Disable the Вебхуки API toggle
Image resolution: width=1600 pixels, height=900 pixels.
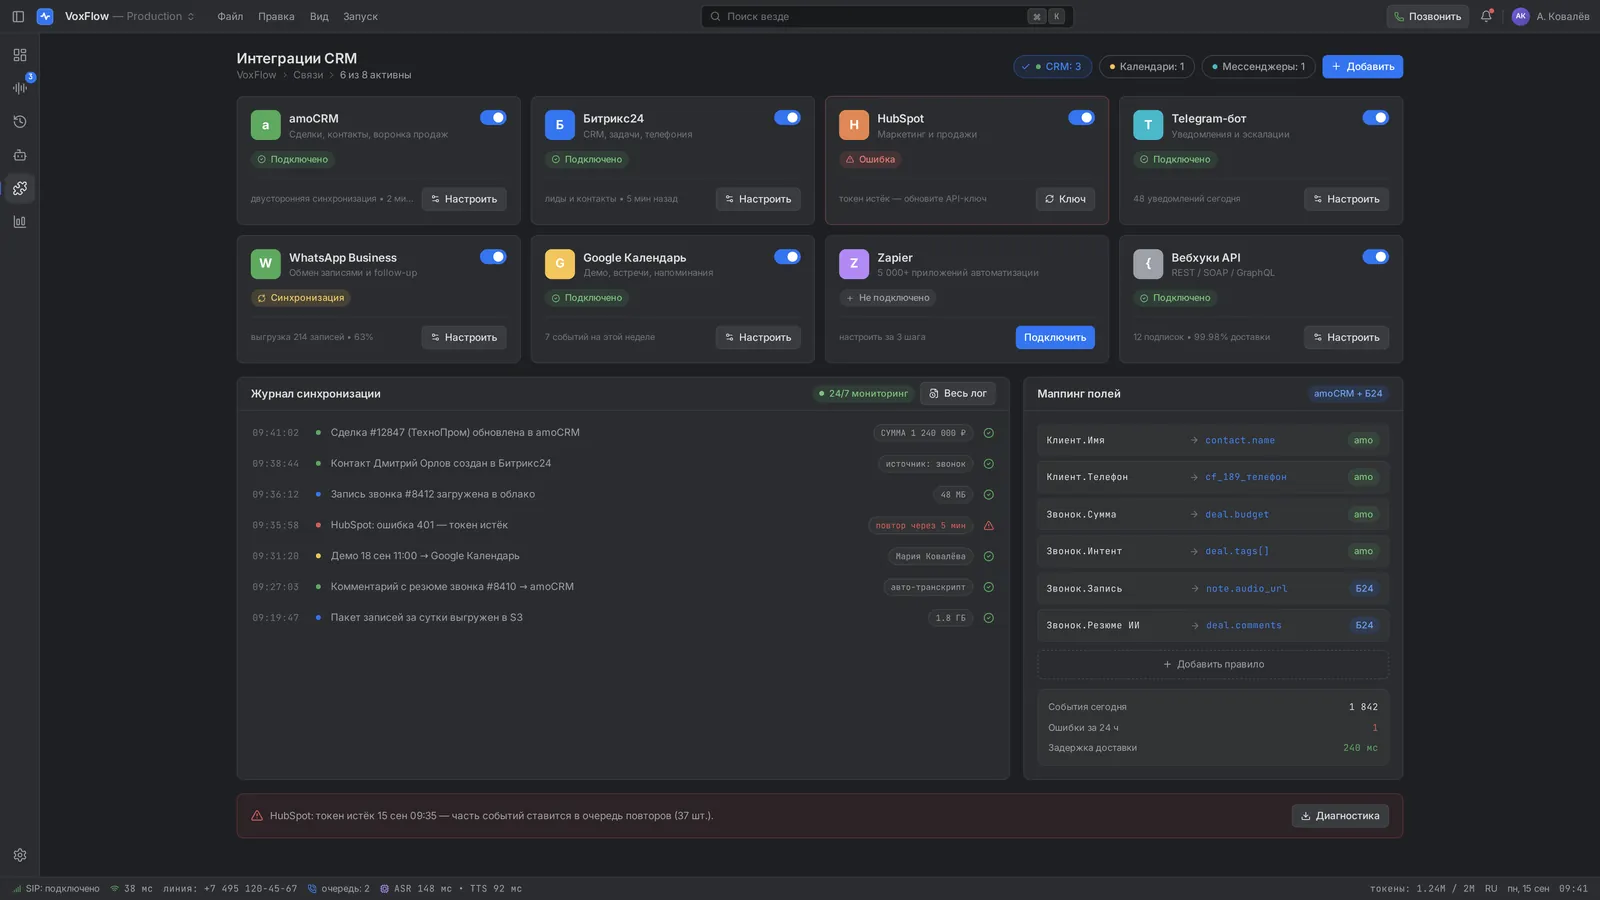pyautogui.click(x=1375, y=257)
